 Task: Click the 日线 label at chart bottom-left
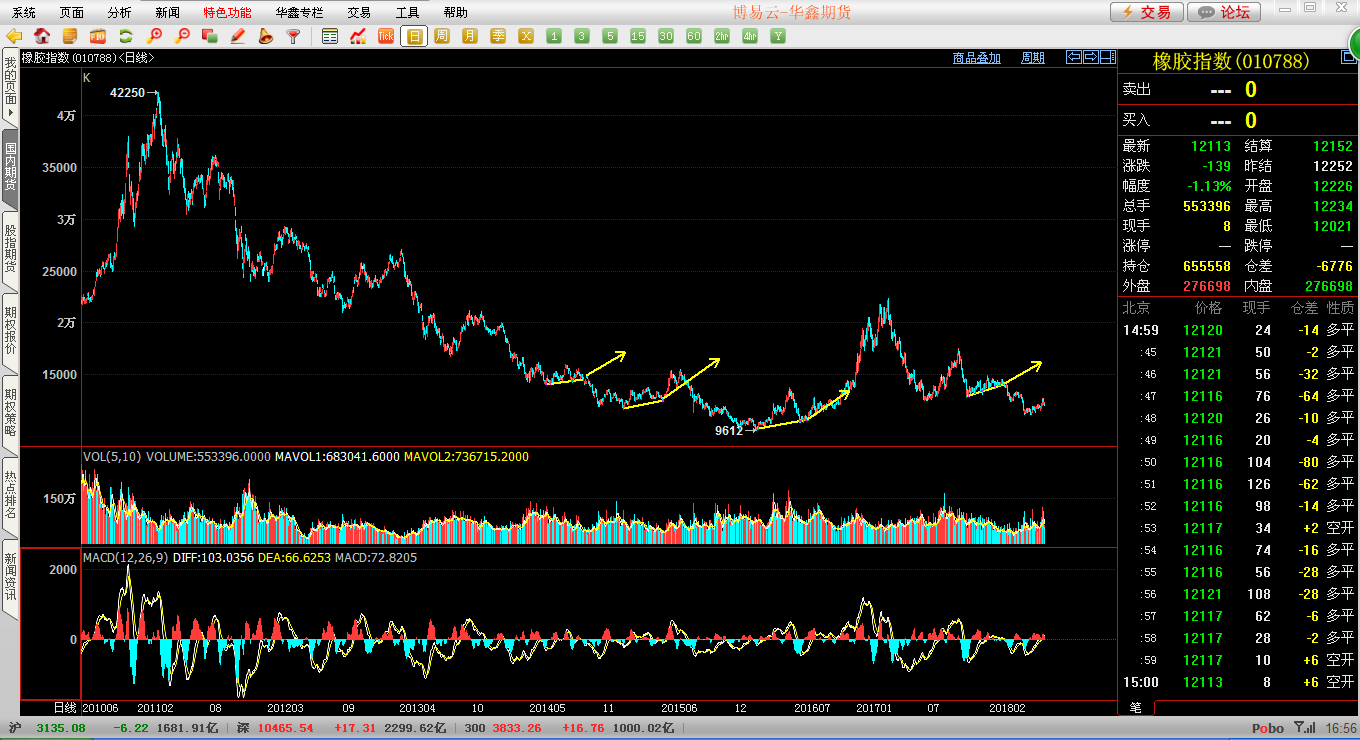[x=65, y=707]
